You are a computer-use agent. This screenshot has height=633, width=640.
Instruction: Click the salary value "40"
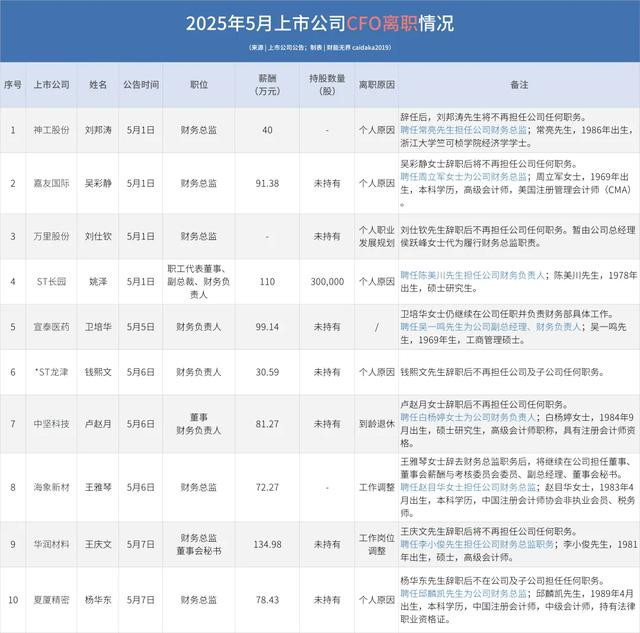tap(267, 130)
